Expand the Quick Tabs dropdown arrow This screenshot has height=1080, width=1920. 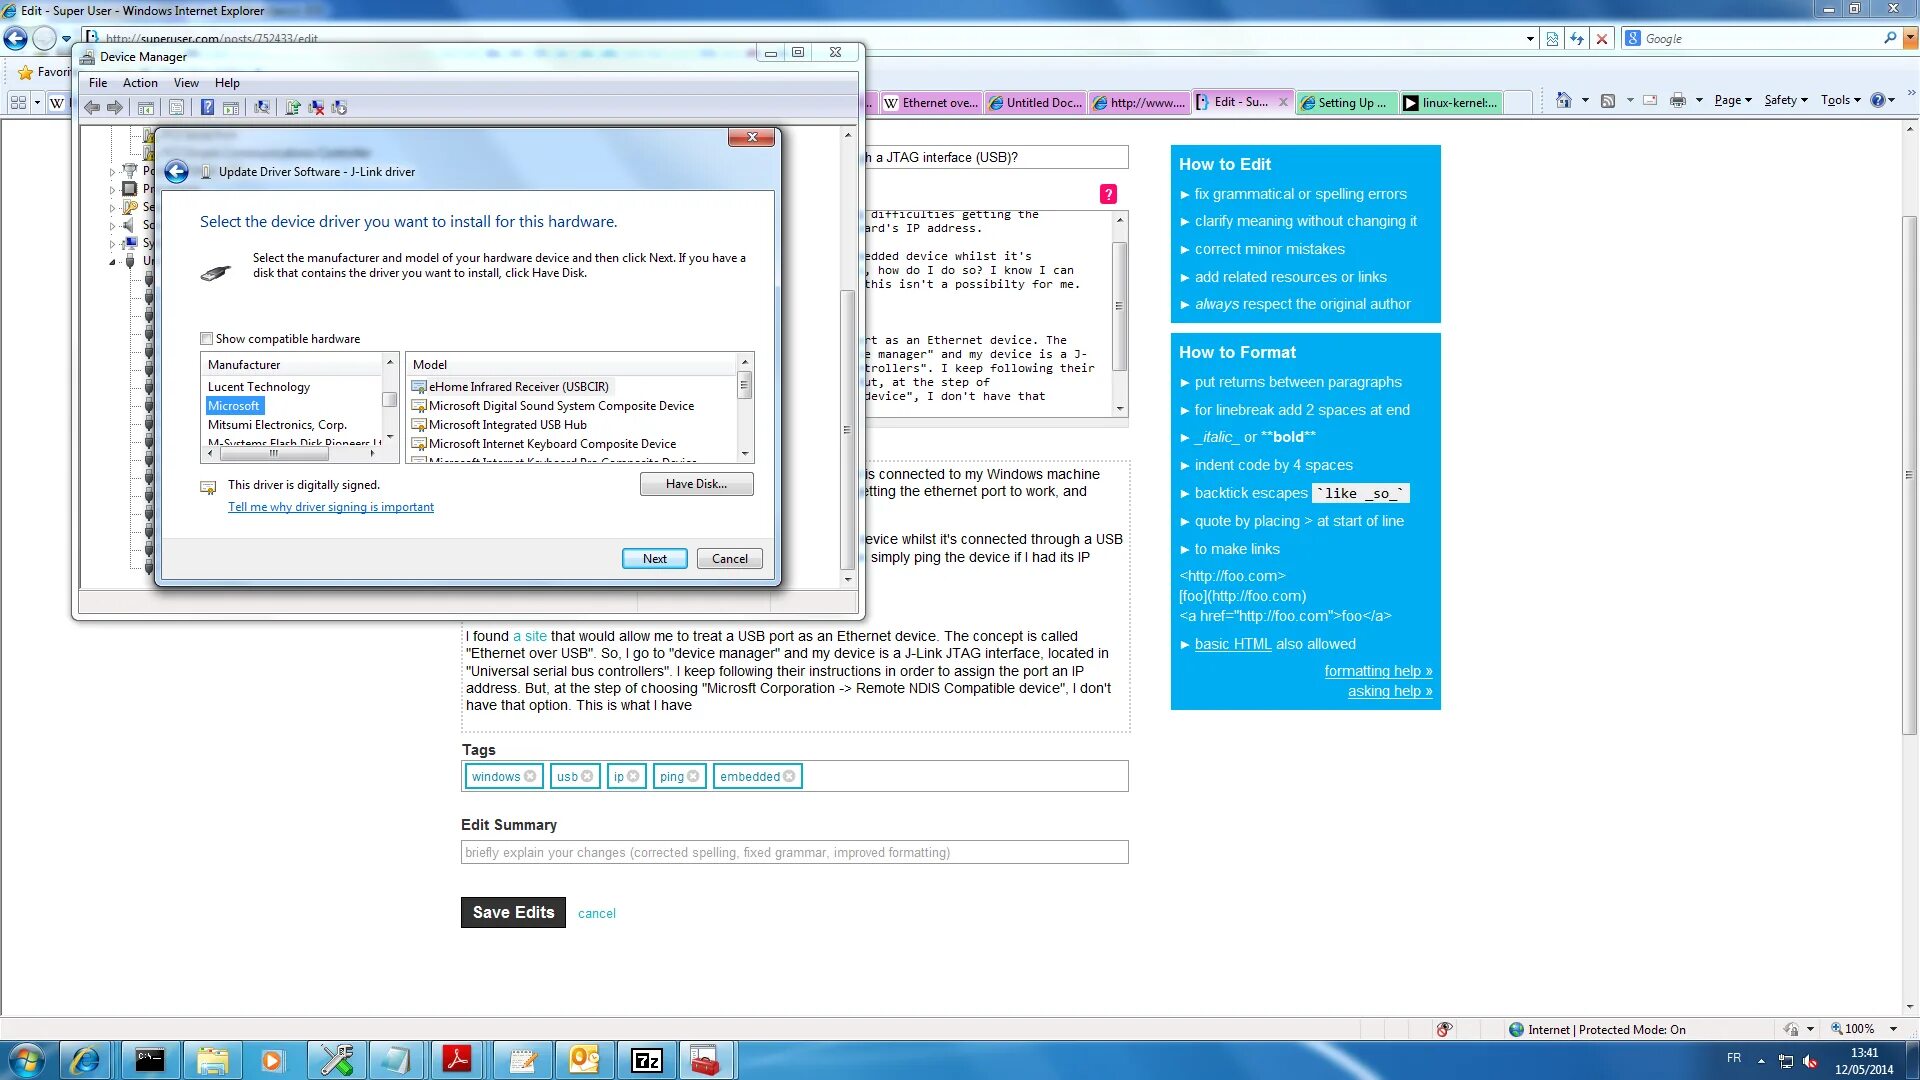coord(37,102)
